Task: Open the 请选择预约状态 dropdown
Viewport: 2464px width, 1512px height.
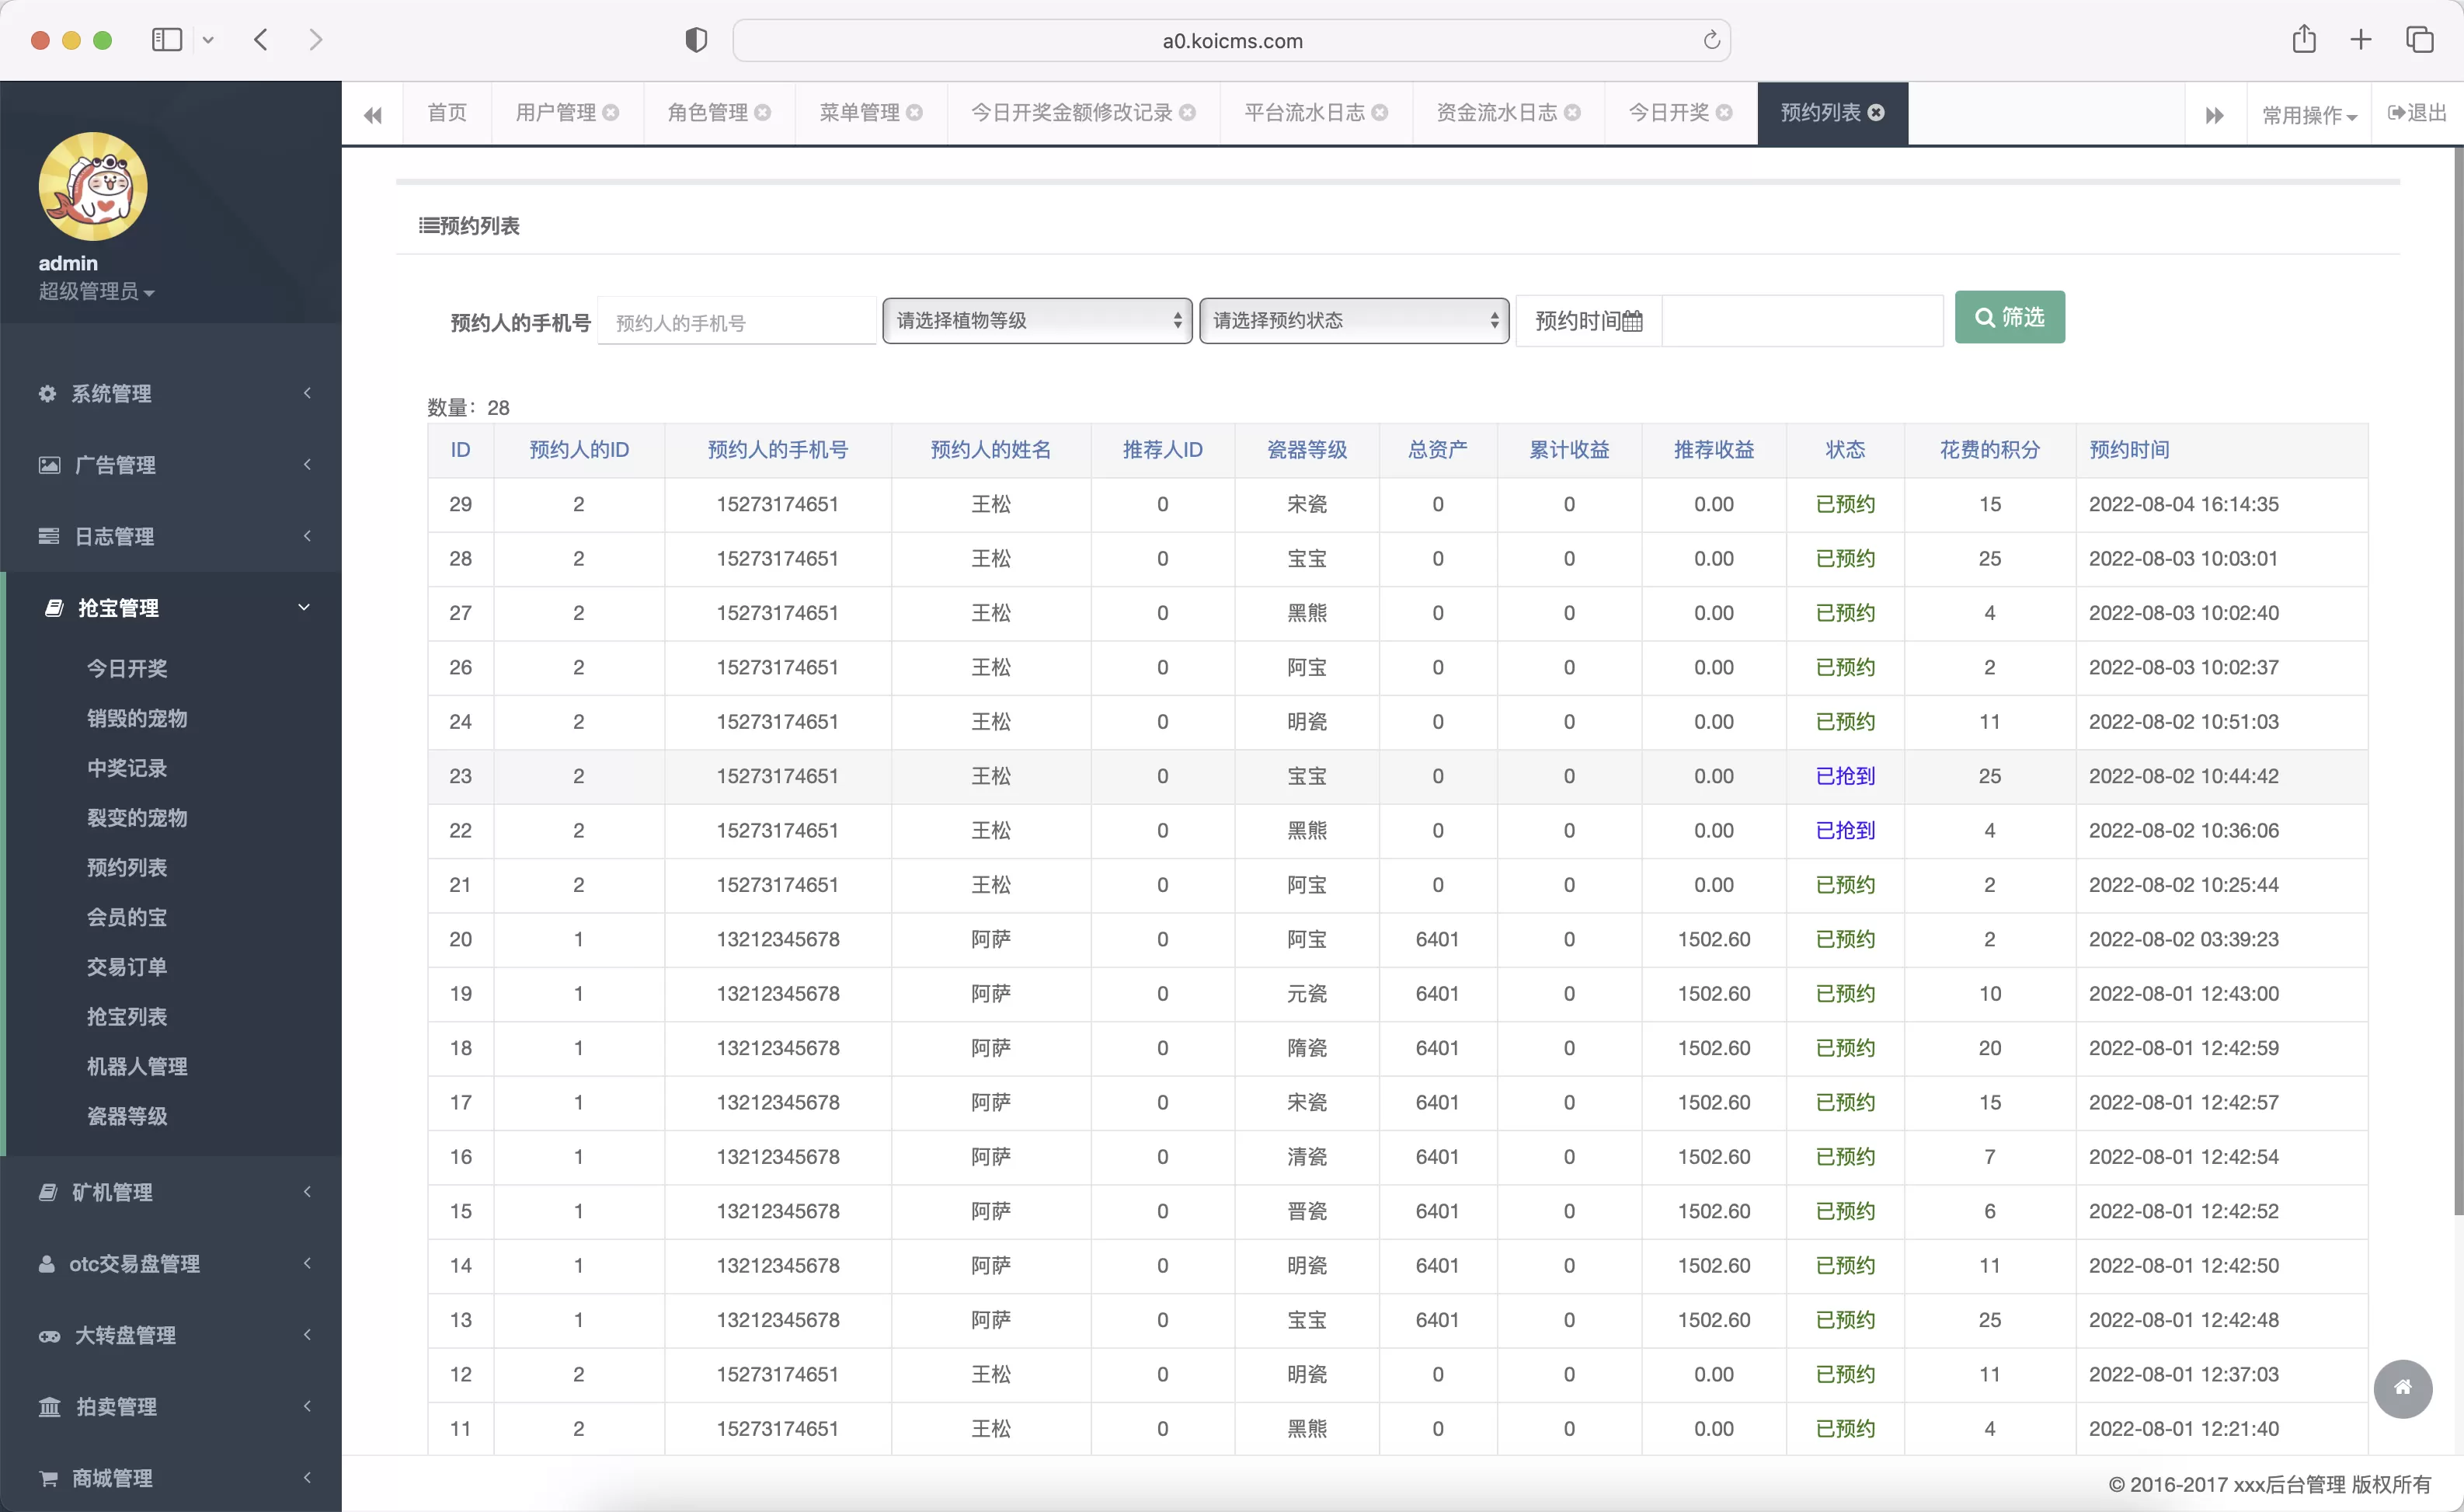Action: 1354,321
